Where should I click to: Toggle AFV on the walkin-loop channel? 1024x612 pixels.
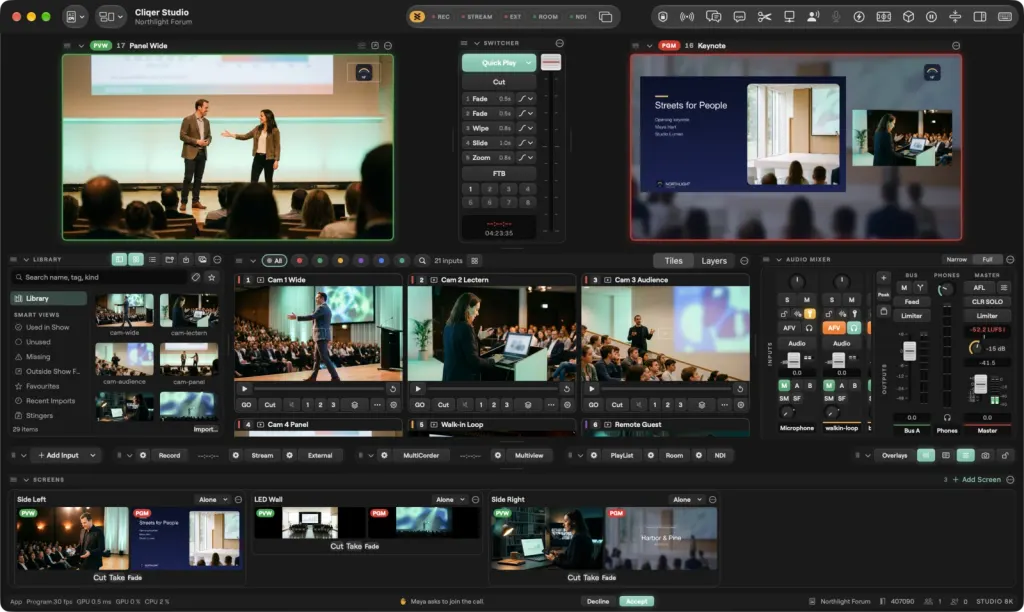[x=833, y=328]
